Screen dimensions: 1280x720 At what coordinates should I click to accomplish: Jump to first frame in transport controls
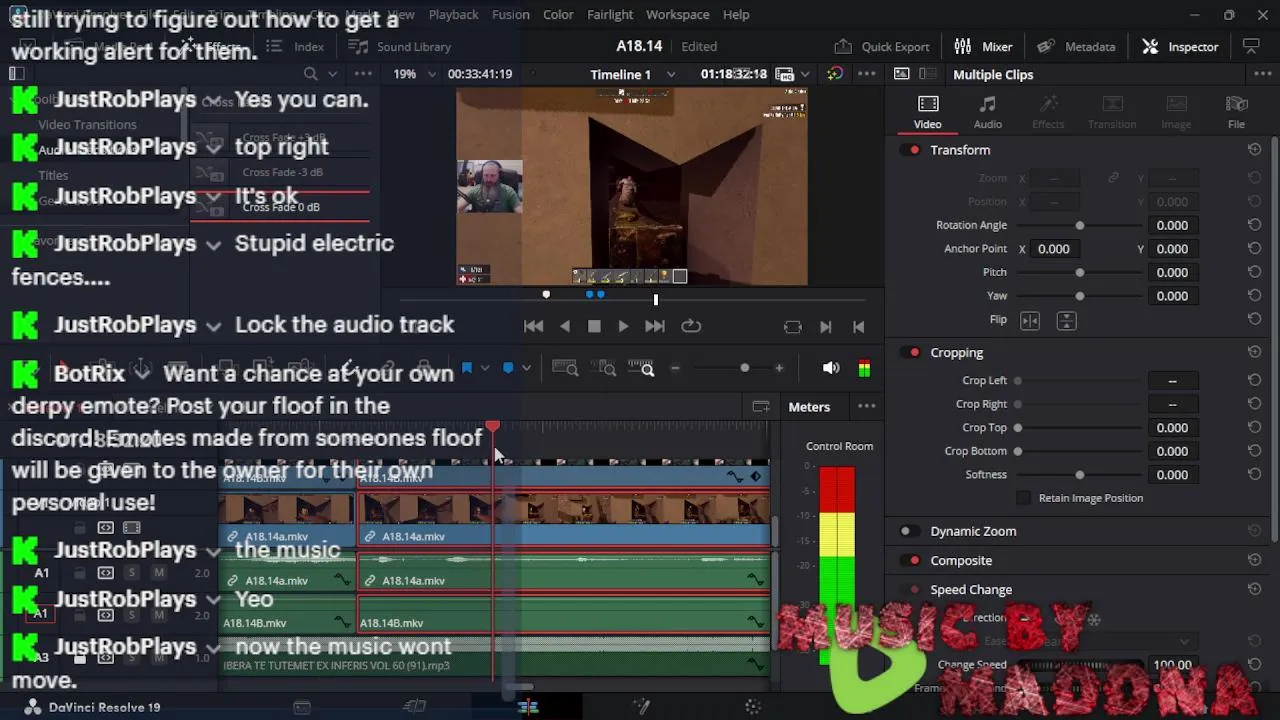(533, 326)
